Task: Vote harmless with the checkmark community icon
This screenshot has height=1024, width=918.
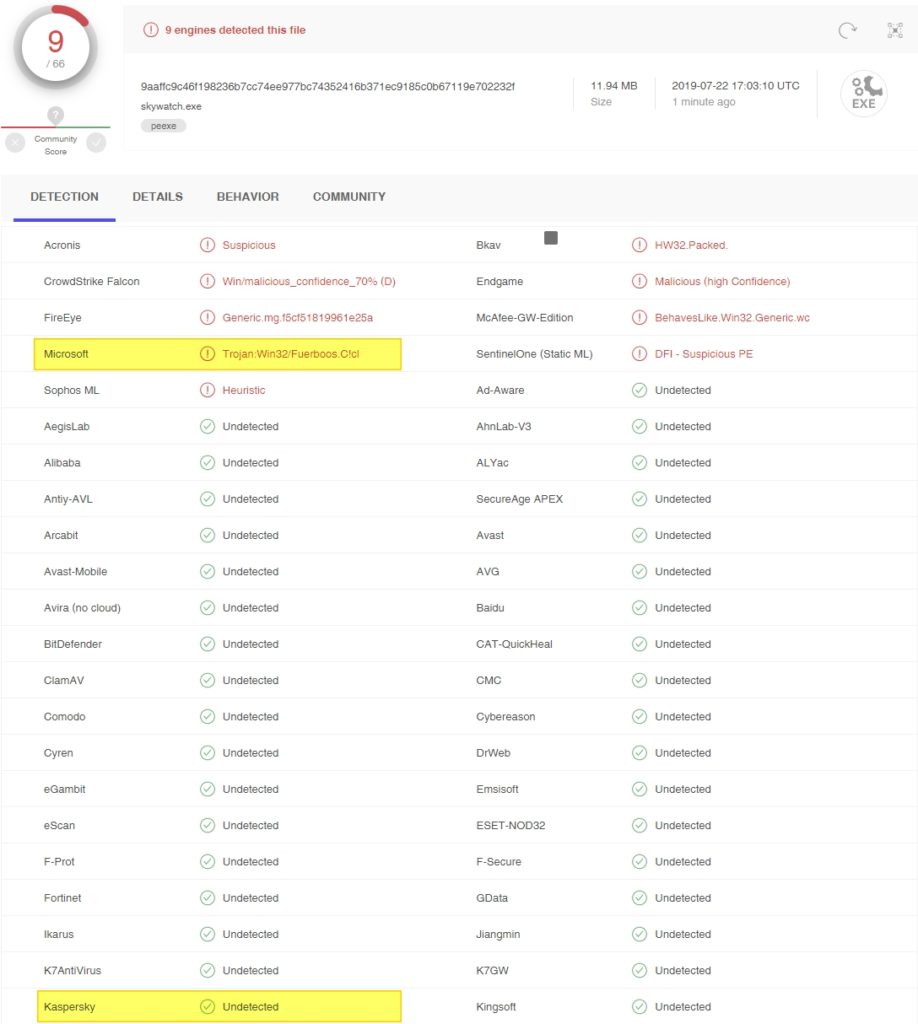Action: click(96, 142)
